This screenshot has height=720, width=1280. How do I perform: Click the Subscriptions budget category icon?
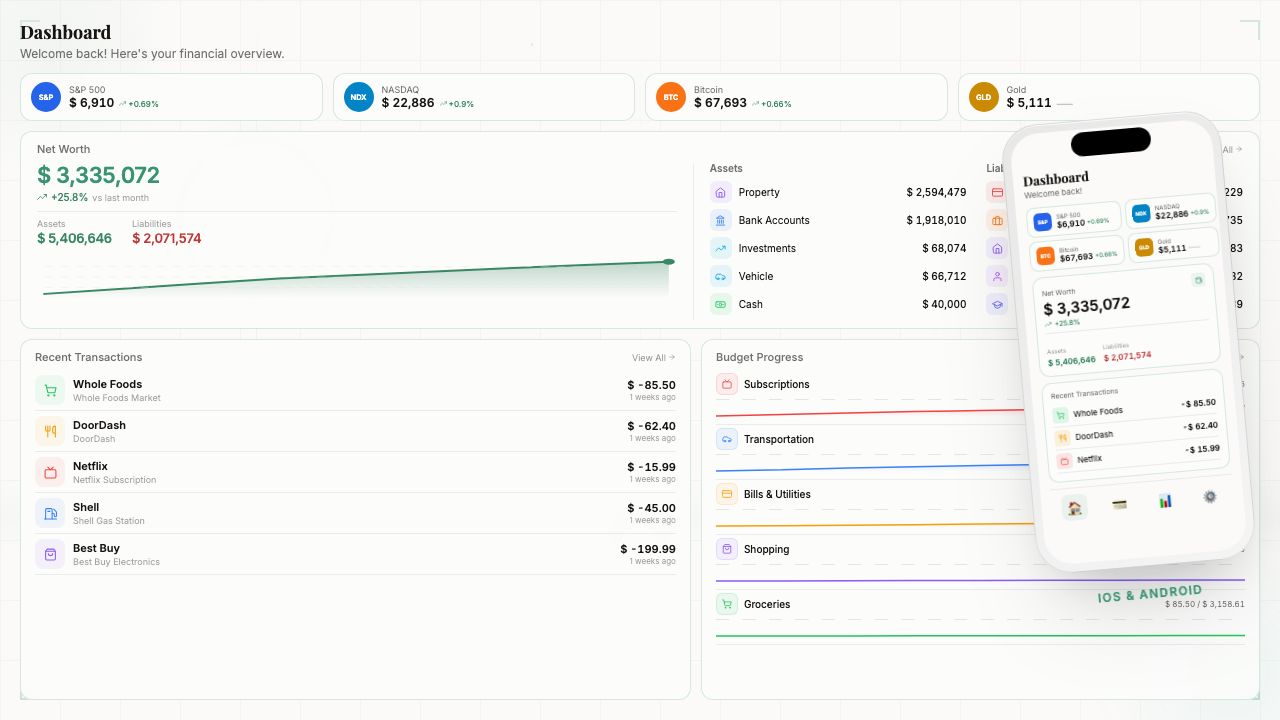coord(727,384)
